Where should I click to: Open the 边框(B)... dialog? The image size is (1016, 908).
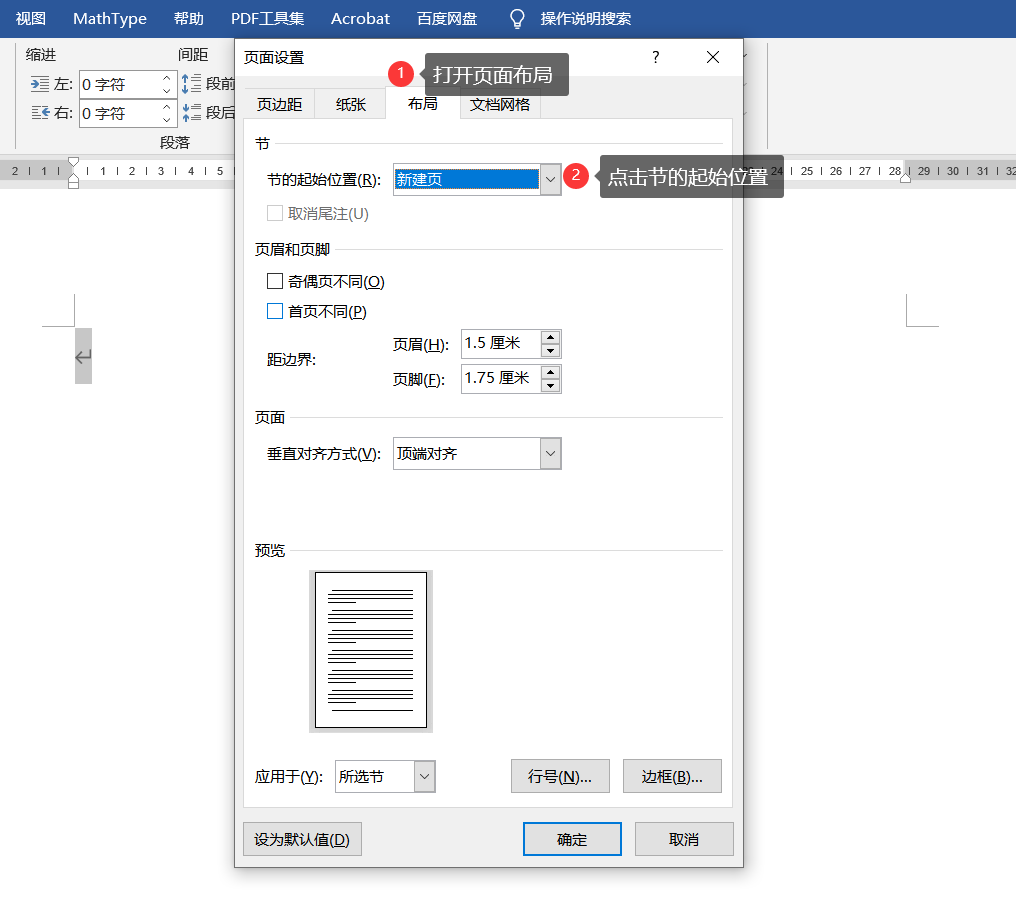(672, 776)
